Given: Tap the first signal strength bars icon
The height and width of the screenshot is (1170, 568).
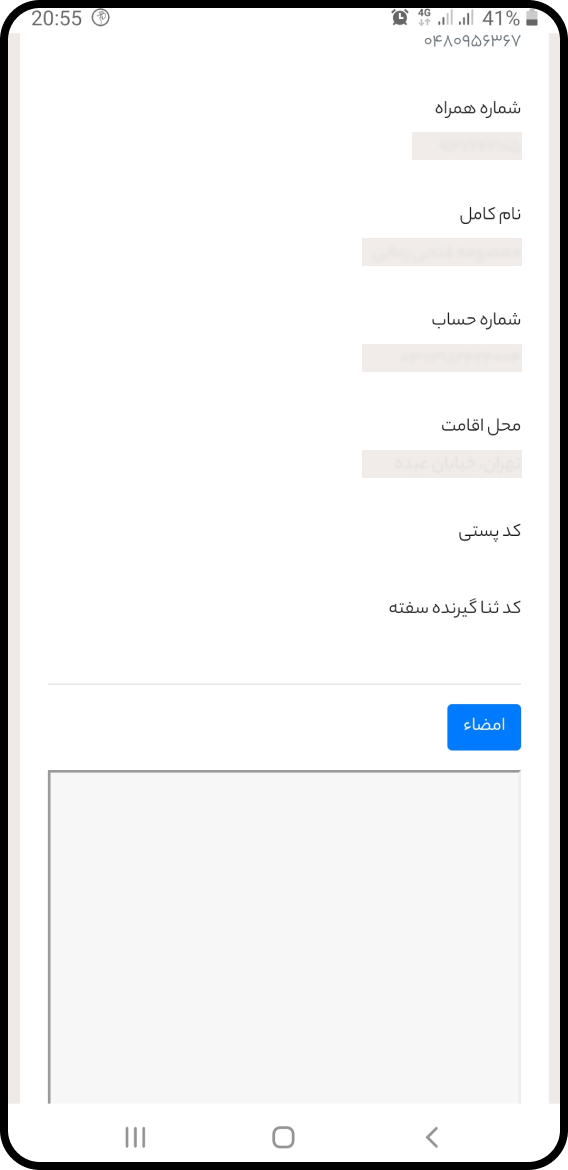Looking at the screenshot, I should pyautogui.click(x=446, y=17).
